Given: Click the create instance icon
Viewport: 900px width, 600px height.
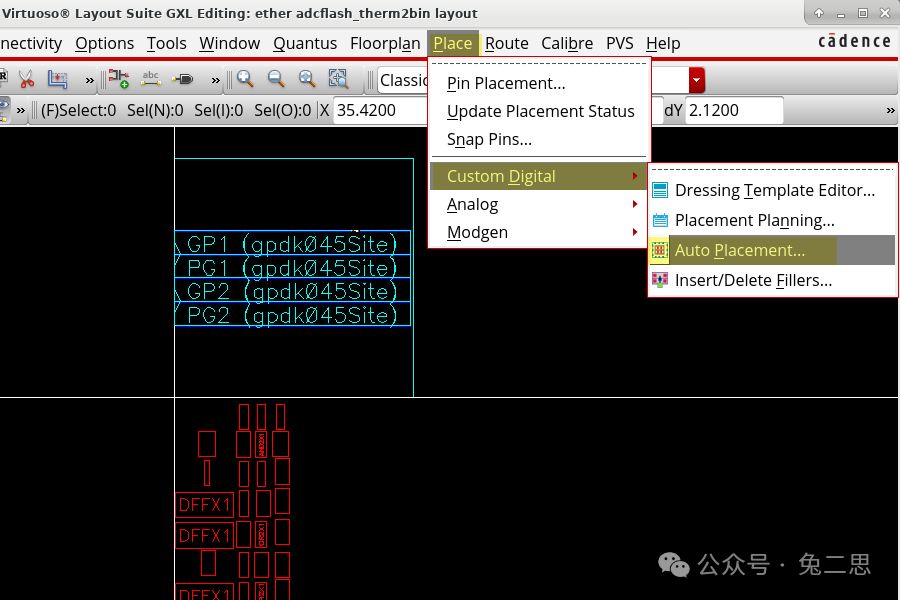Looking at the screenshot, I should coord(119,79).
